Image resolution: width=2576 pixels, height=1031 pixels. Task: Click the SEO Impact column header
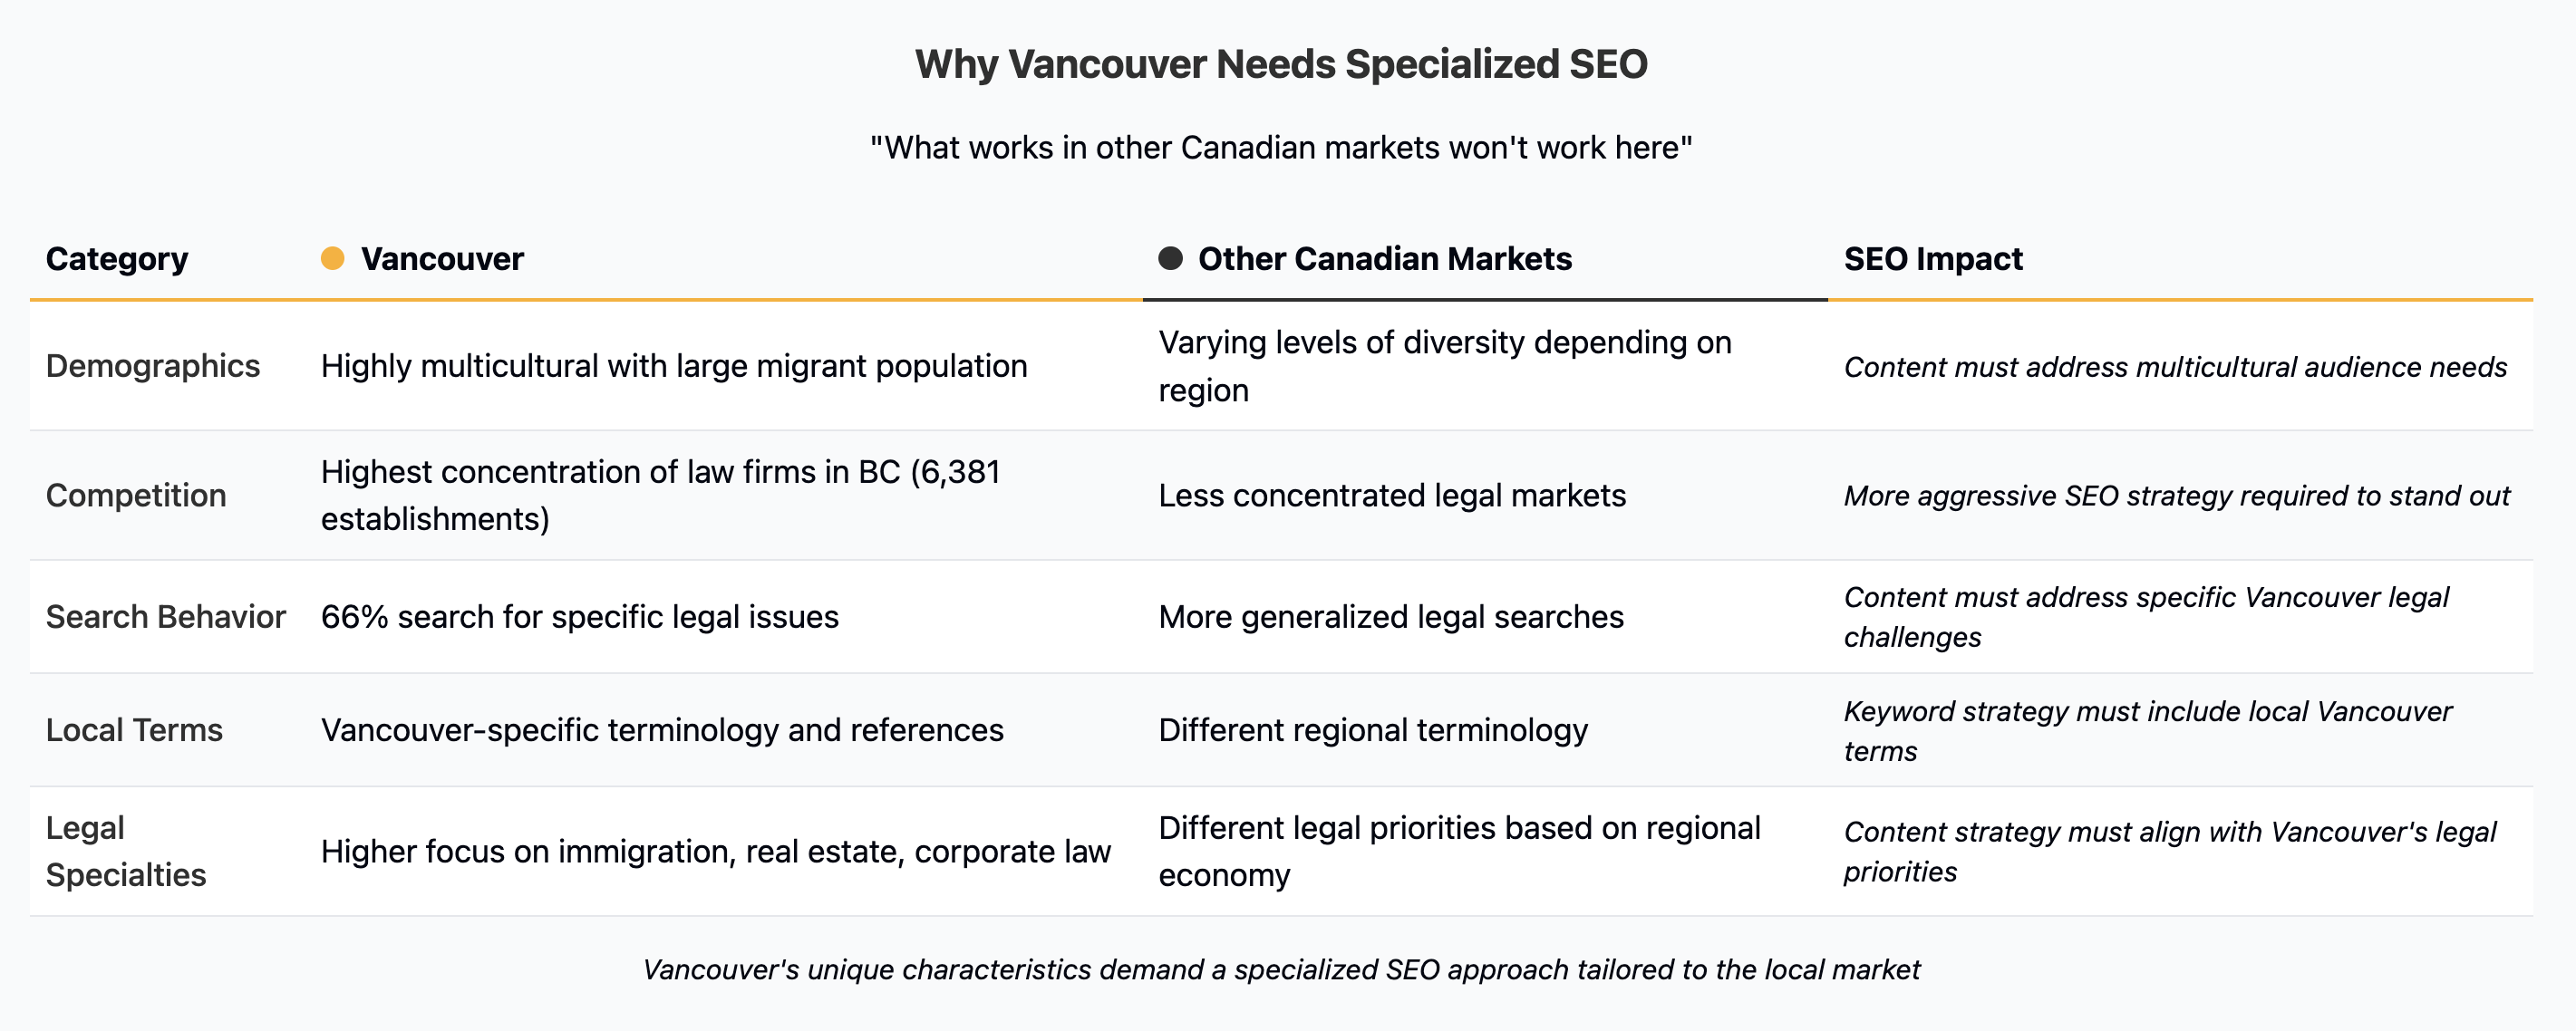tap(1932, 259)
